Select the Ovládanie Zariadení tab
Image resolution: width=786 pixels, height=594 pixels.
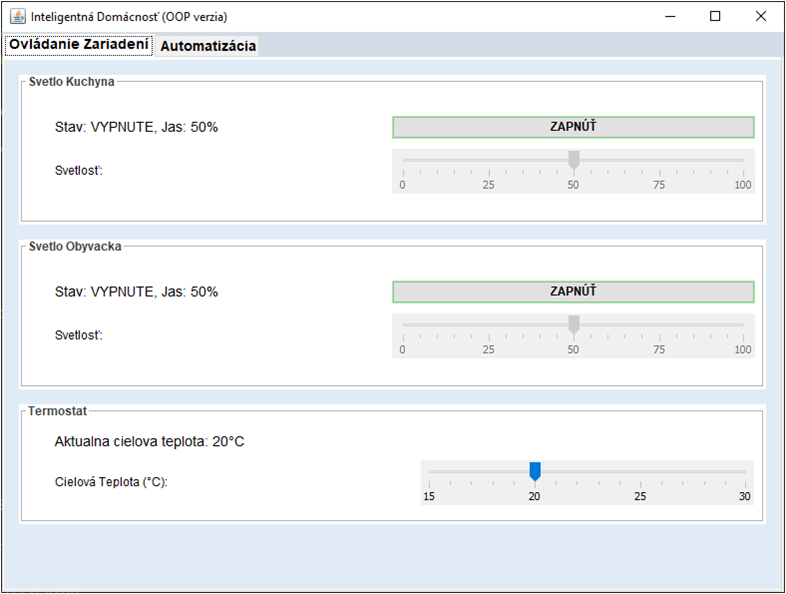[79, 45]
